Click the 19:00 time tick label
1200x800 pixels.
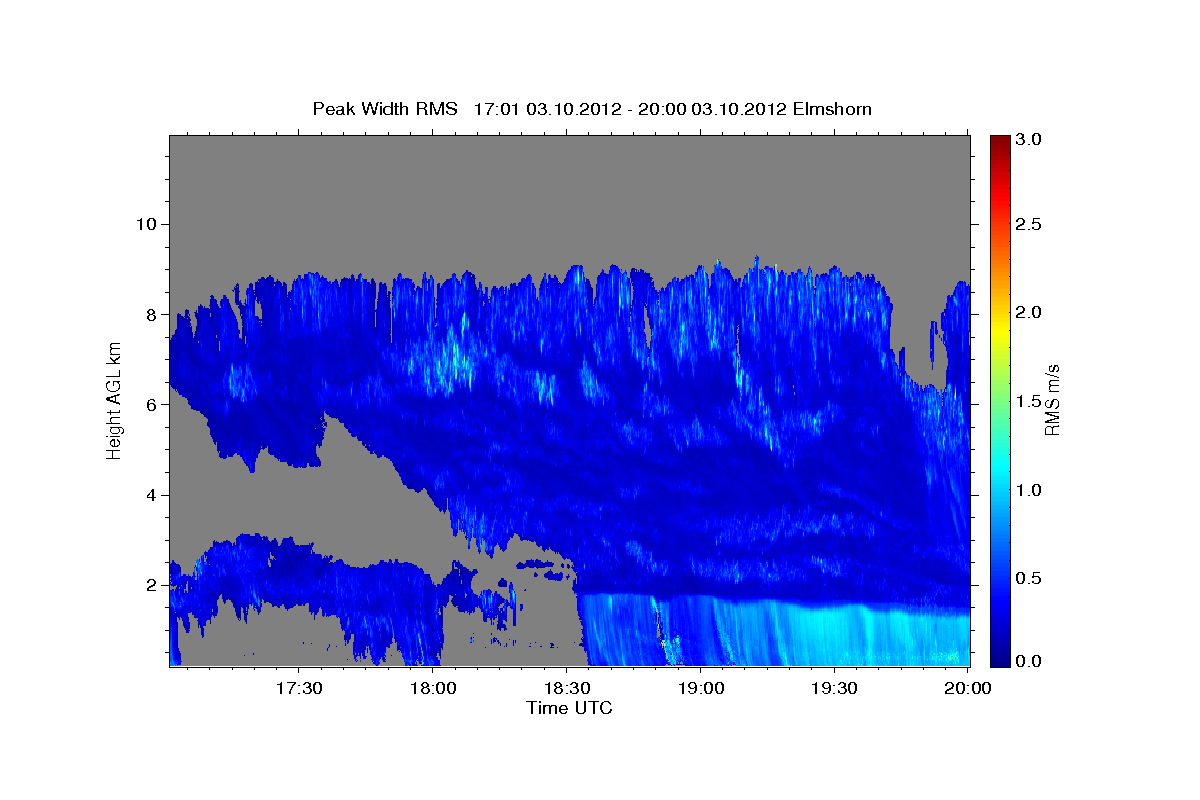click(701, 688)
